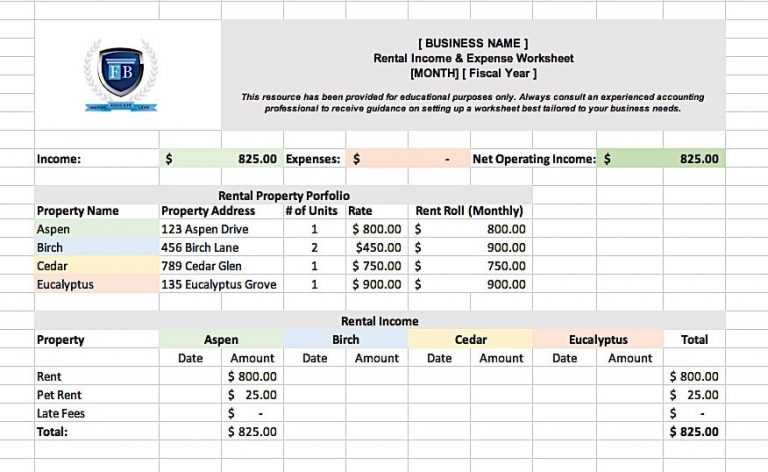Select the Cedar rent roll 750.00 cell

(470, 266)
